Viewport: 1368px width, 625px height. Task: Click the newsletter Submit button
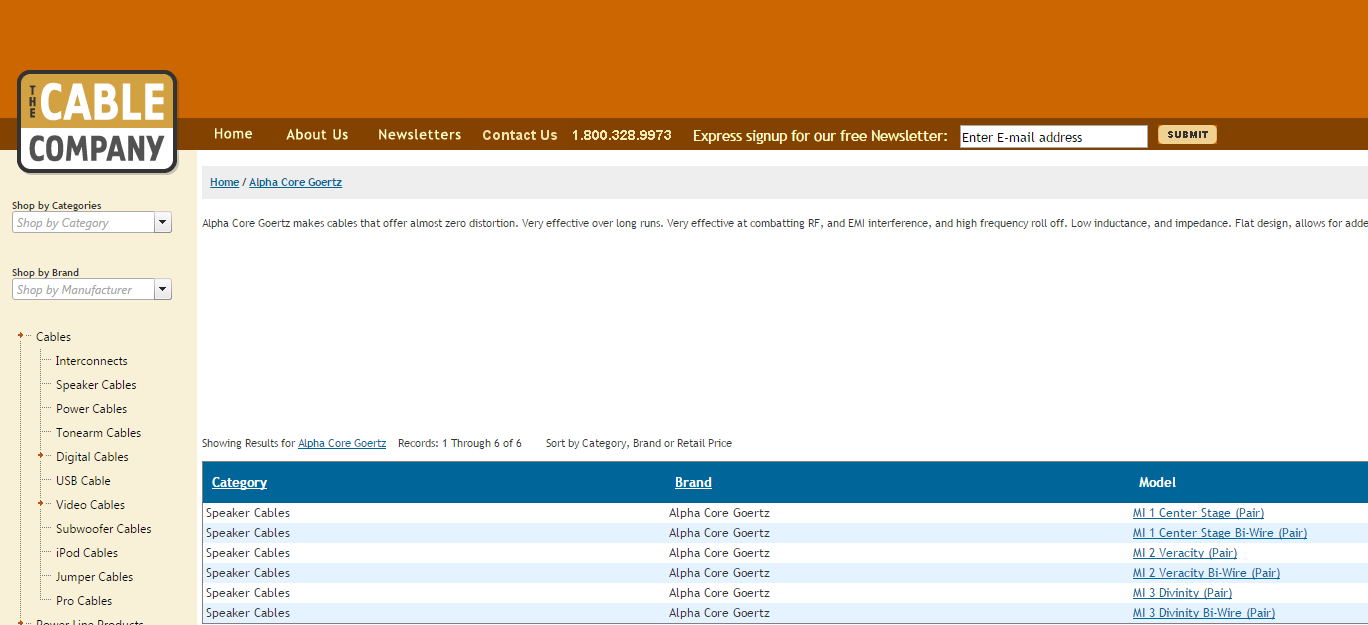[1187, 135]
